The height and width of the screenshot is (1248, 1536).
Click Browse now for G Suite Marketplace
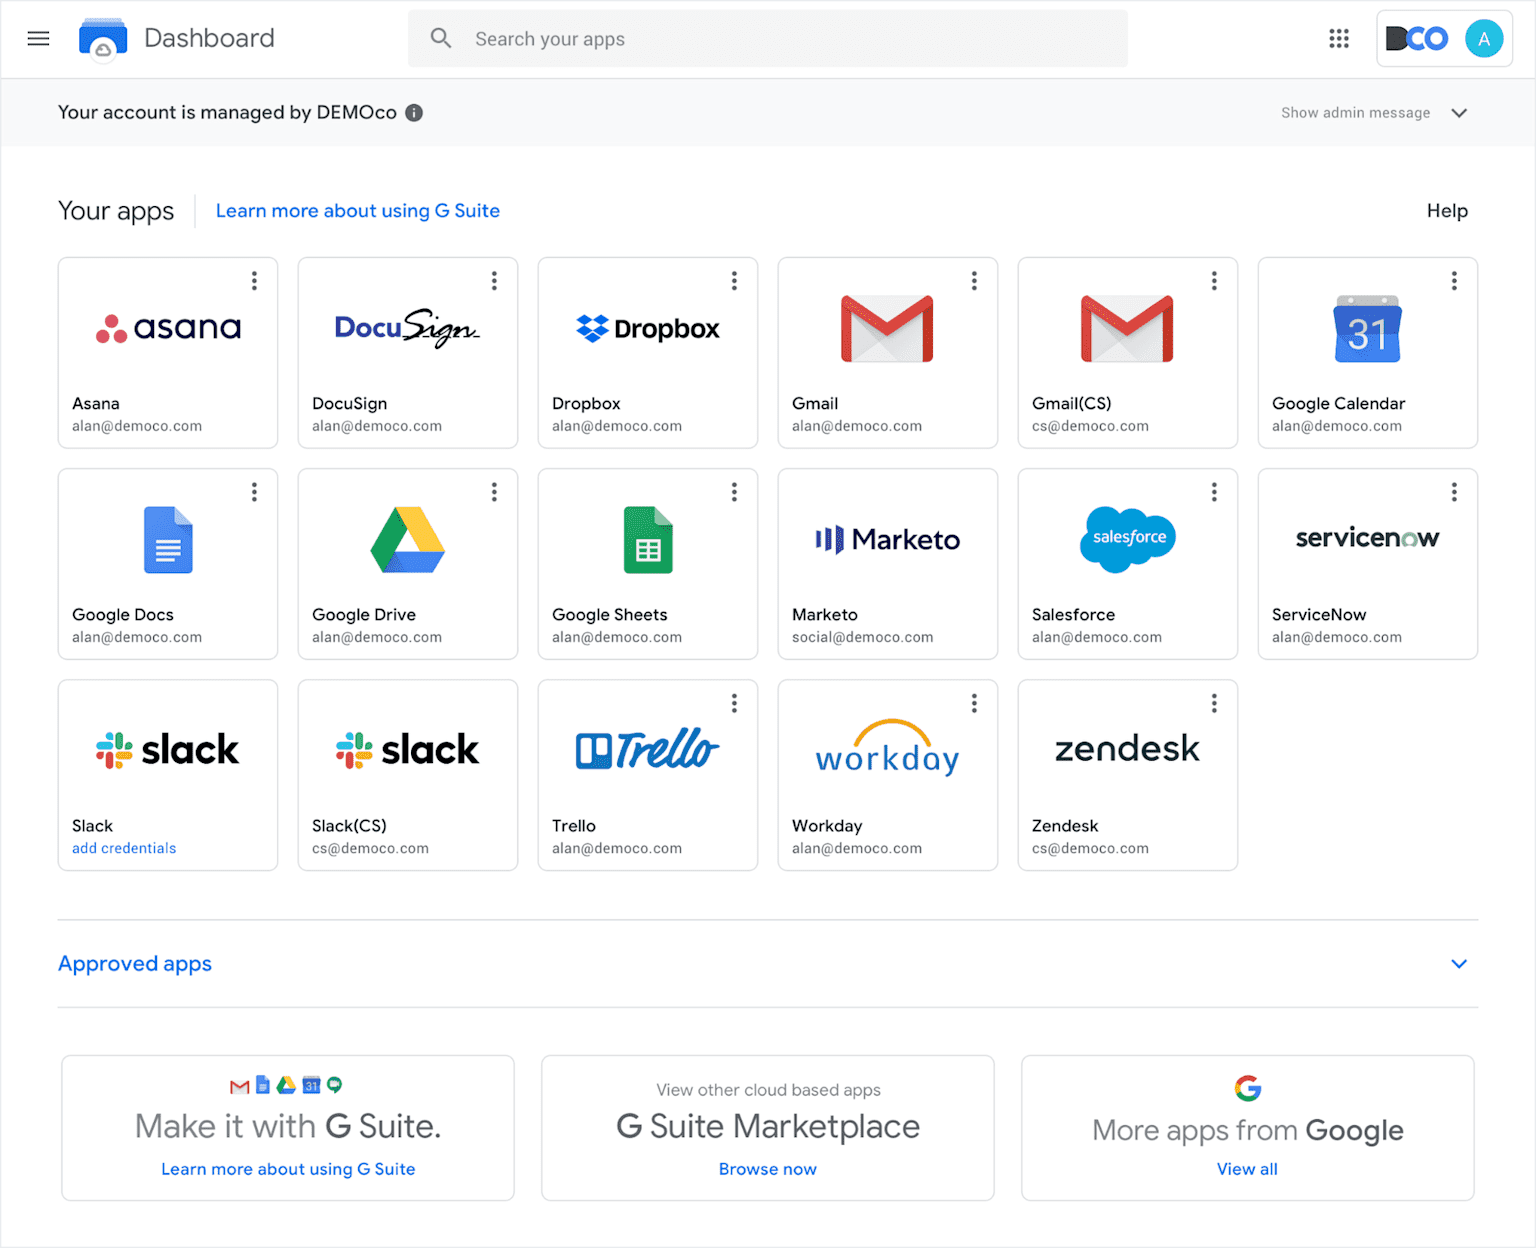pos(767,1169)
